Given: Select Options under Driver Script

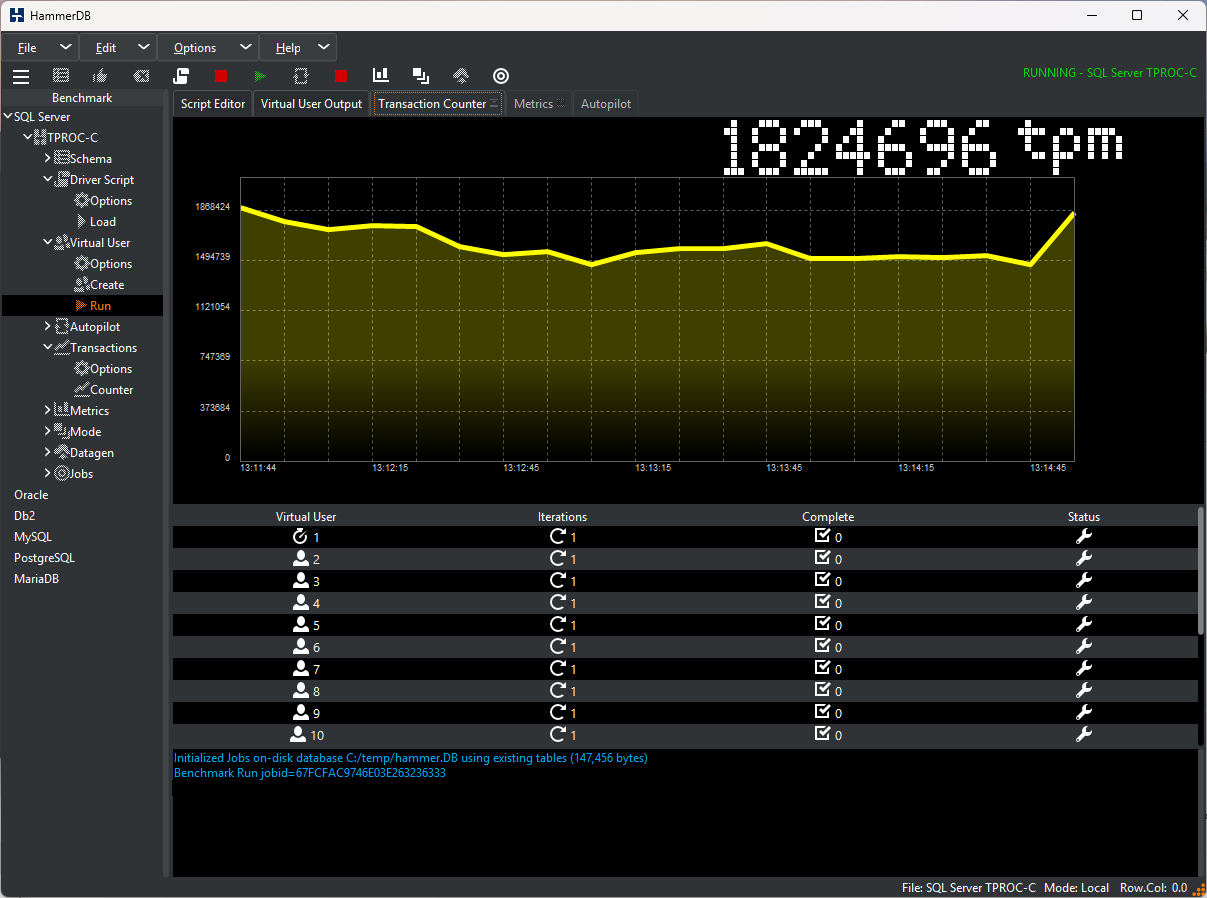Looking at the screenshot, I should [111, 201].
